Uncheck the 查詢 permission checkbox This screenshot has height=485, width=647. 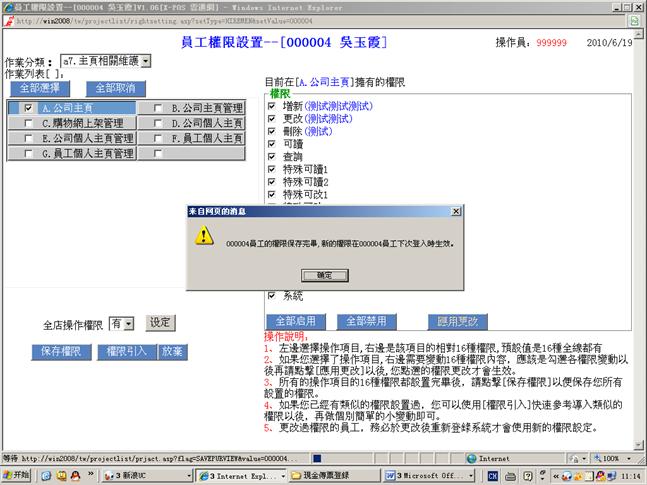(272, 158)
